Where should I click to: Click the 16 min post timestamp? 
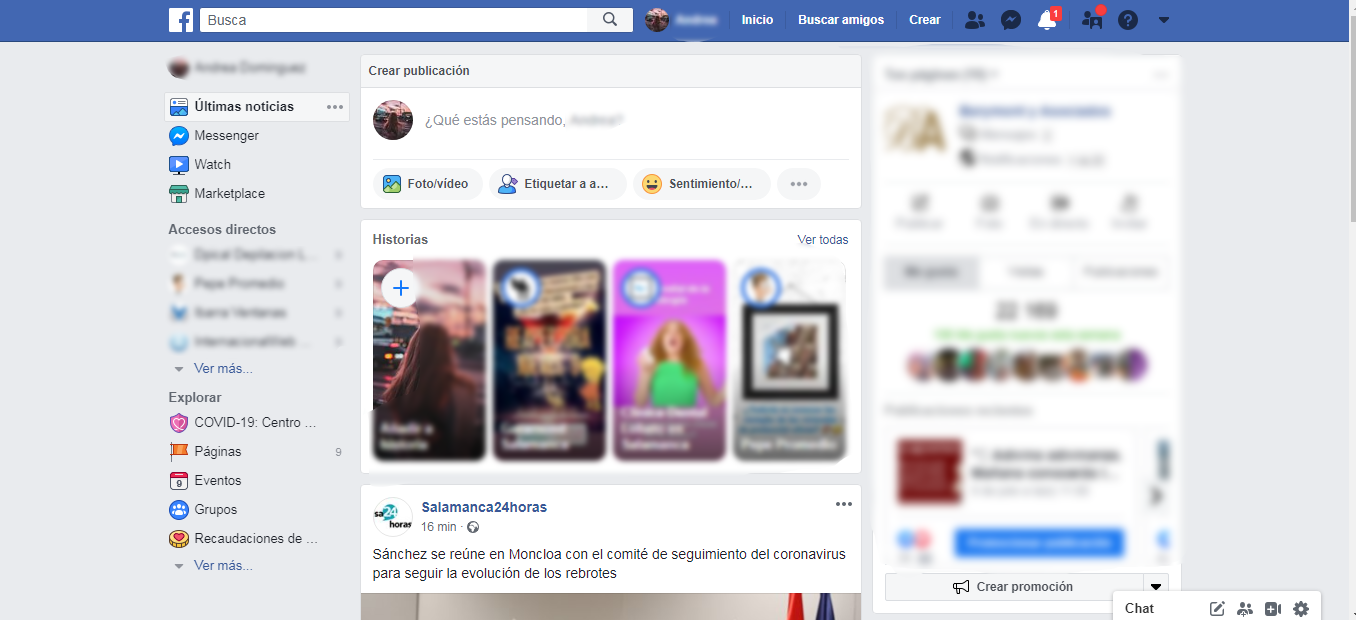pyautogui.click(x=439, y=527)
